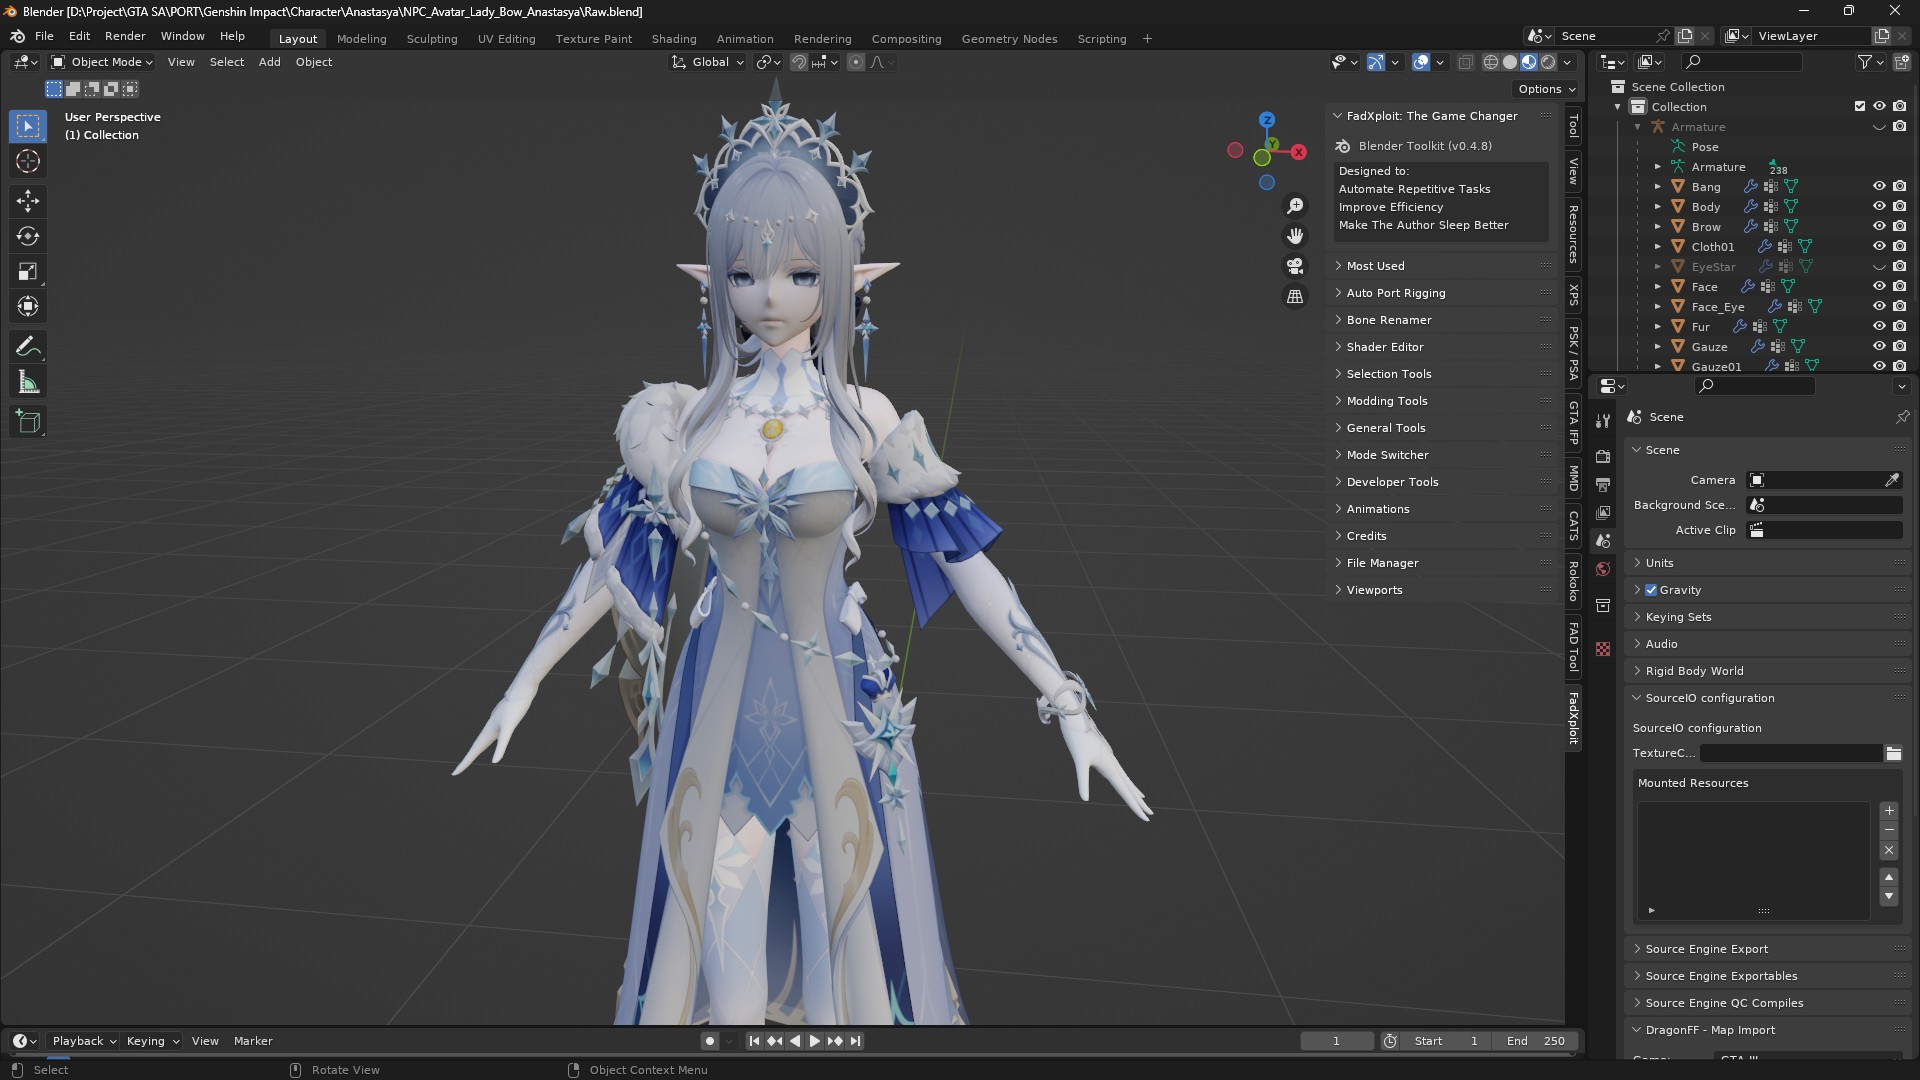This screenshot has height=1080, width=1920.
Task: Open the Object Mode dropdown
Action: (103, 62)
